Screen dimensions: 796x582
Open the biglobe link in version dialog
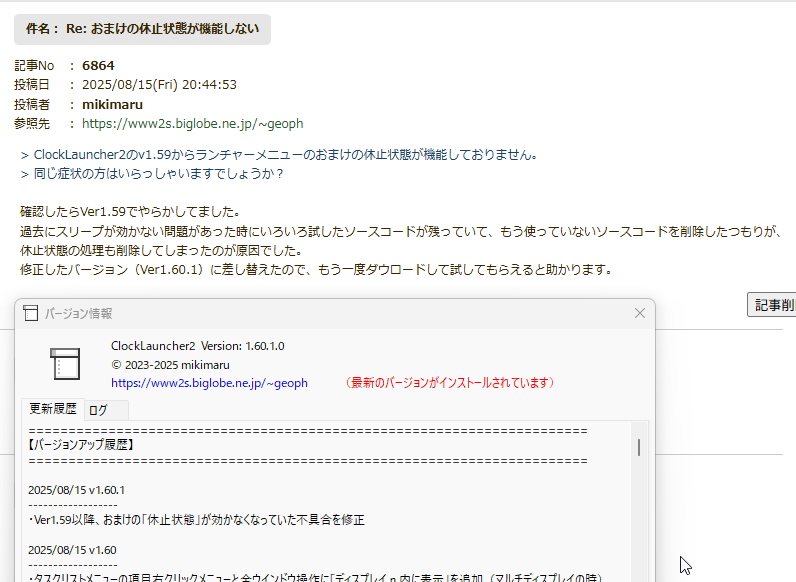pos(209,383)
